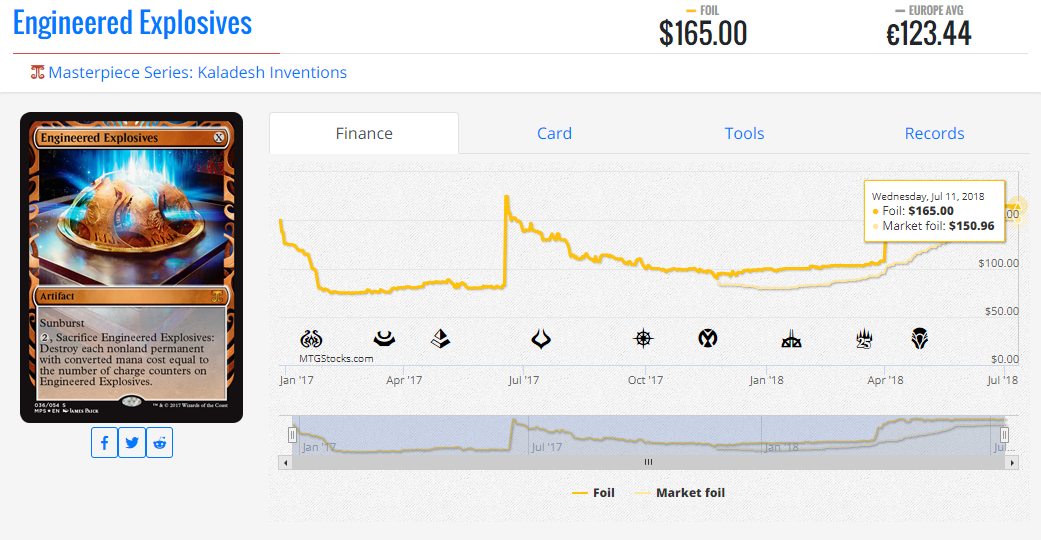Image resolution: width=1041 pixels, height=540 pixels.
Task: Share the card on Reddit
Action: pos(160,443)
